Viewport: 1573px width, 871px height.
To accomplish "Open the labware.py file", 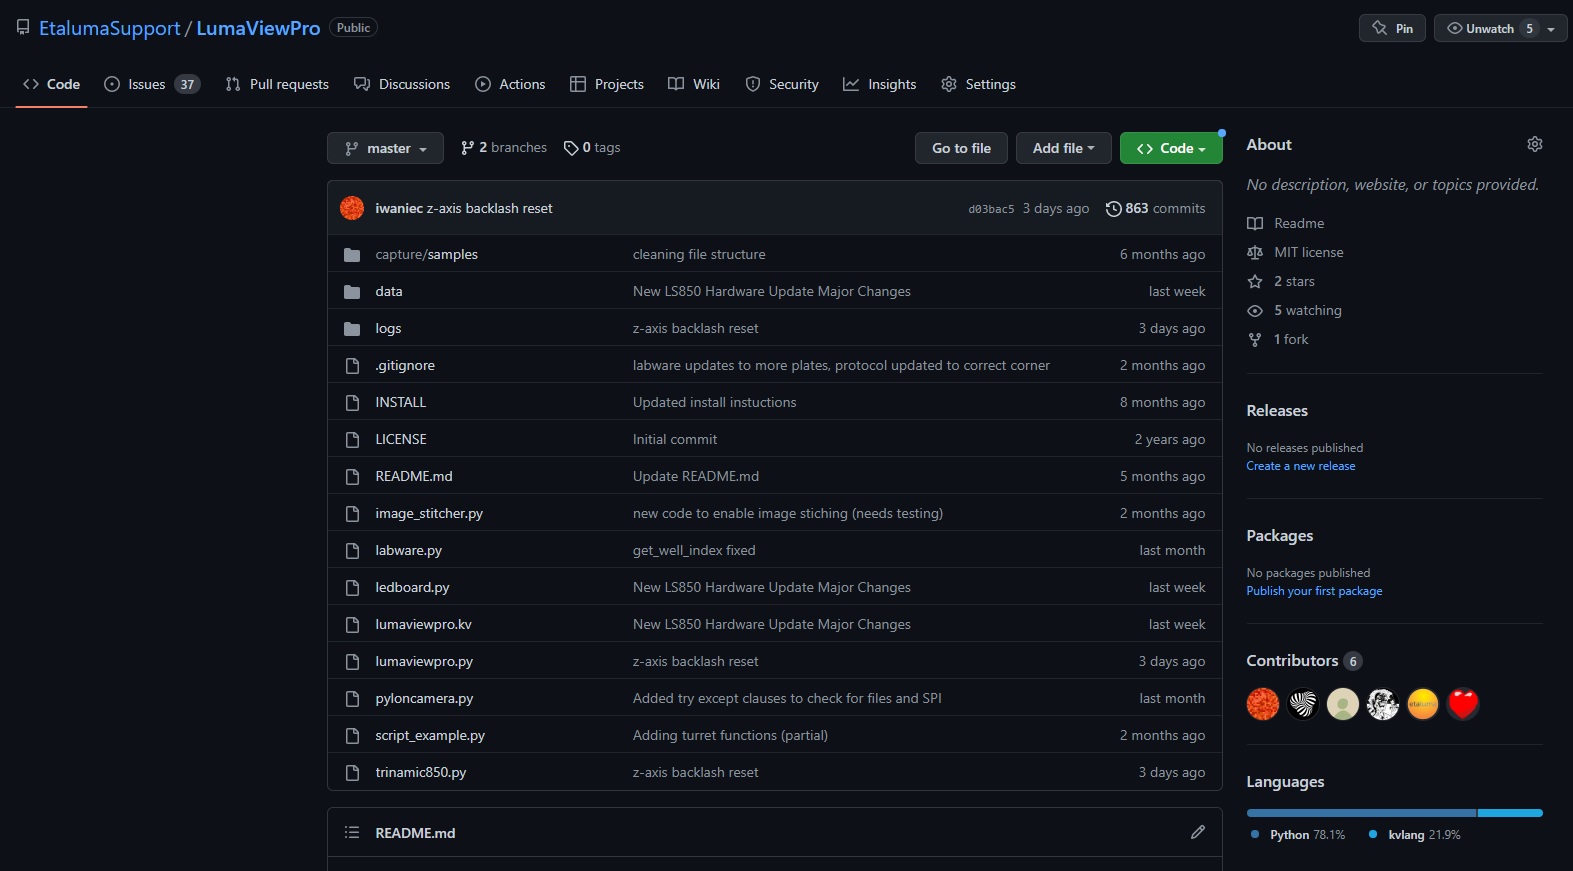I will click(408, 551).
